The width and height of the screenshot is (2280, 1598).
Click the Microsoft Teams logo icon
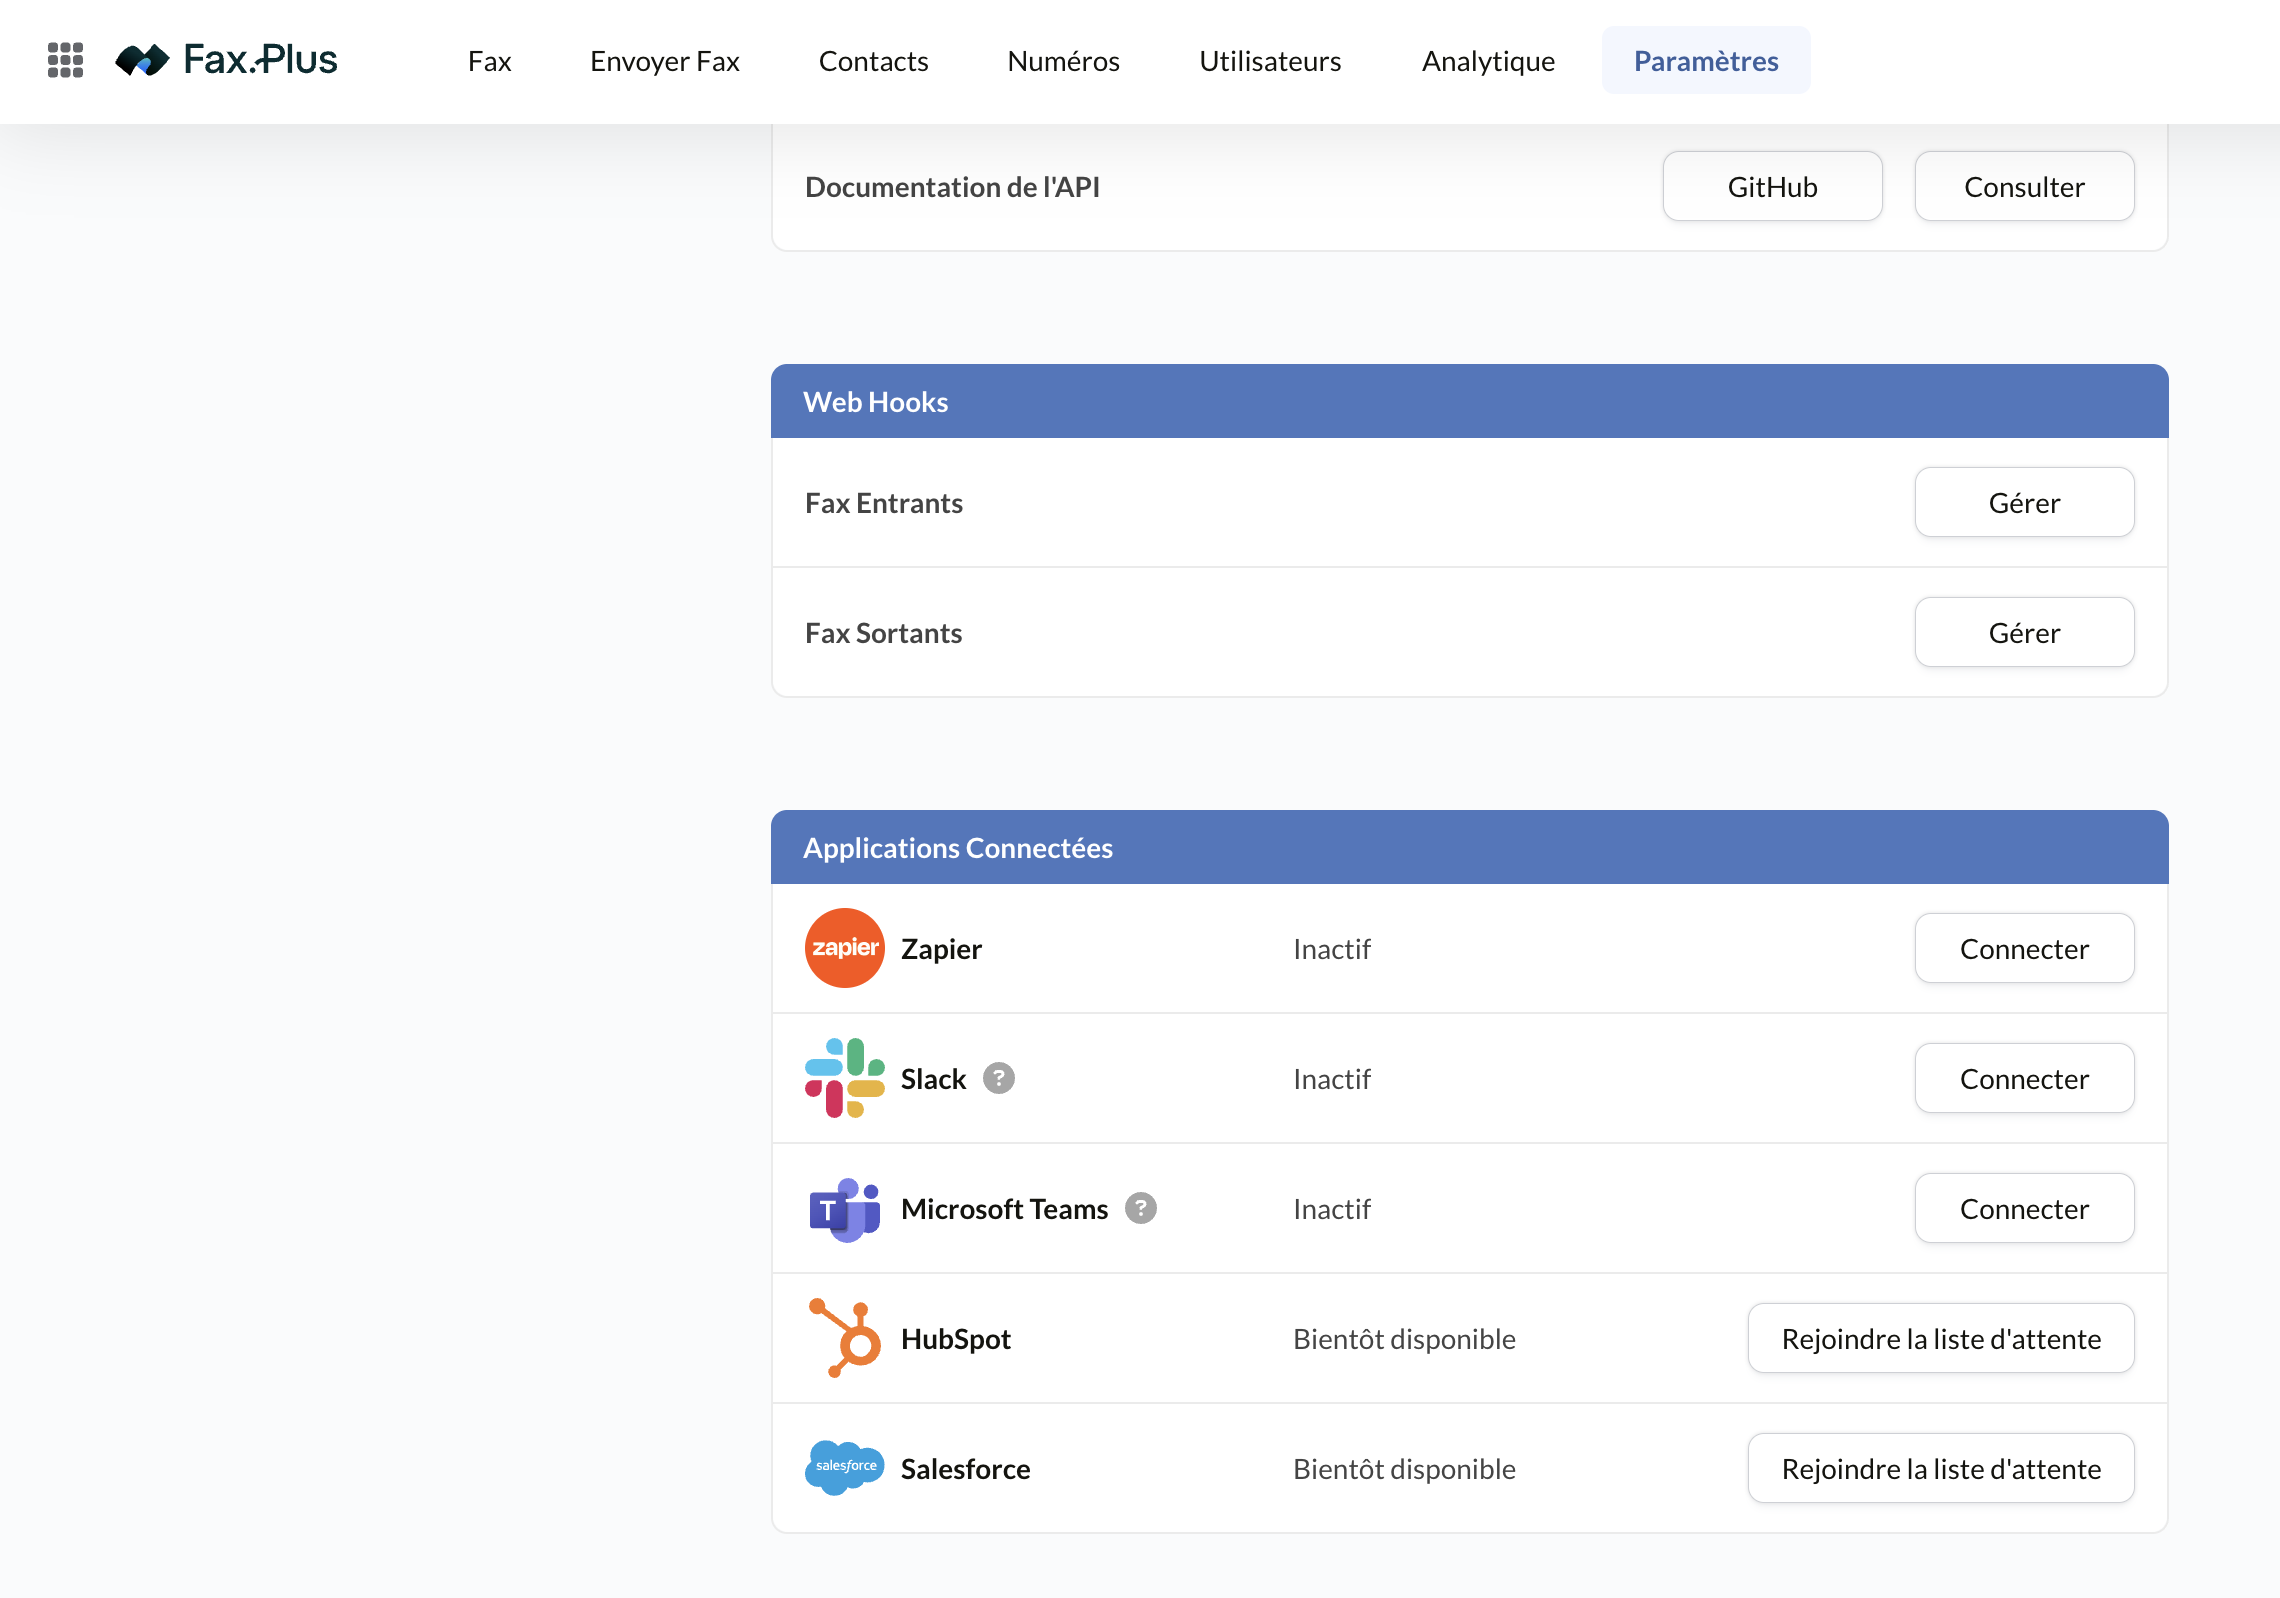click(x=844, y=1208)
